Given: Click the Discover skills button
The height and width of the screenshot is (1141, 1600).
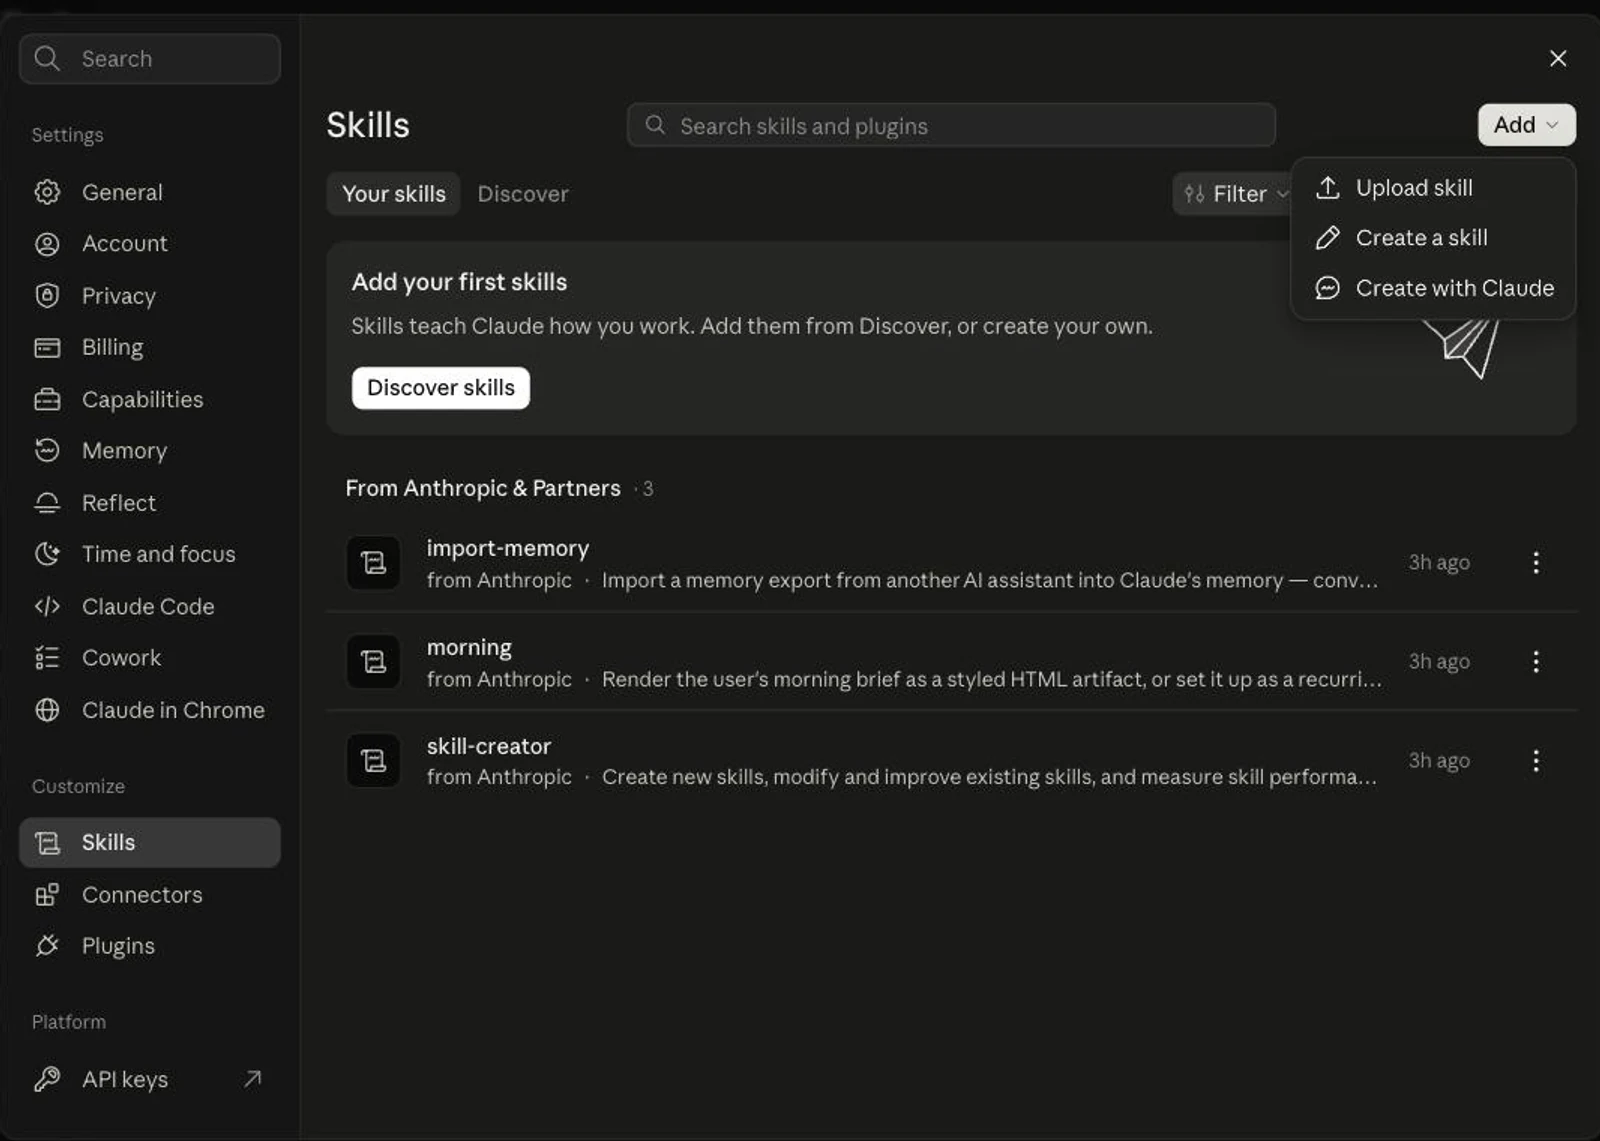Looking at the screenshot, I should 441,388.
